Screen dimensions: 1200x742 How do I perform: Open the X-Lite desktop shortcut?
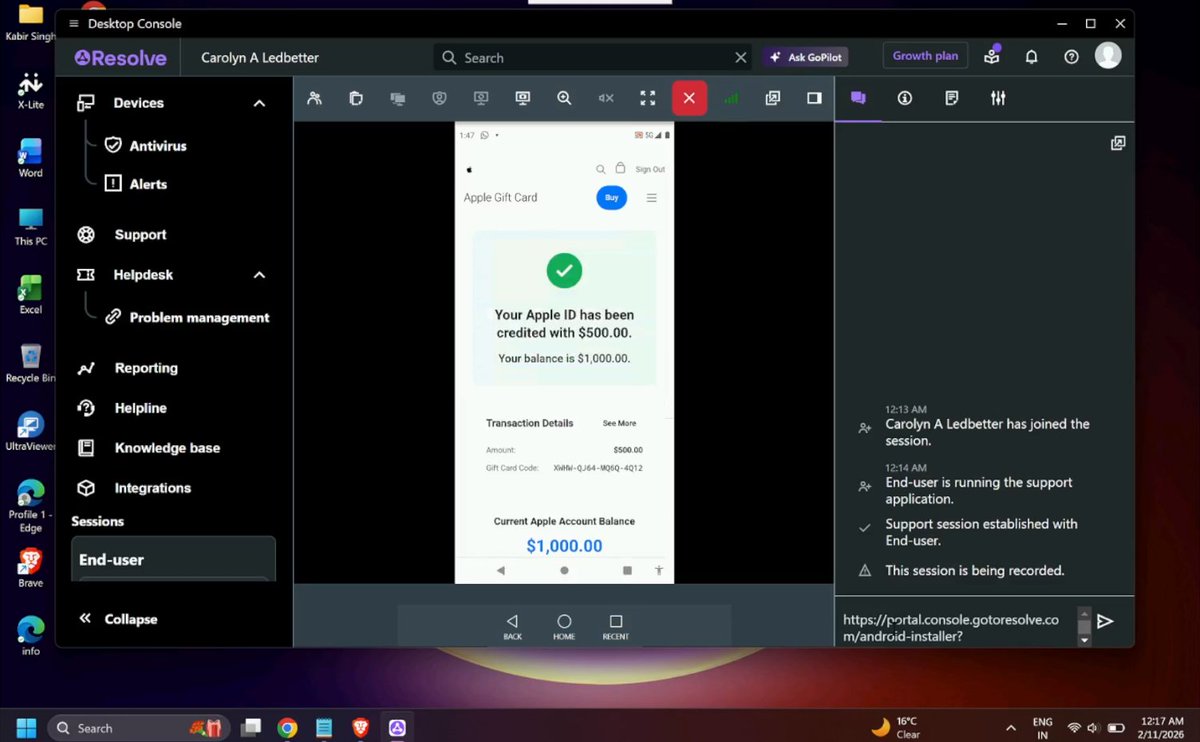click(x=30, y=90)
